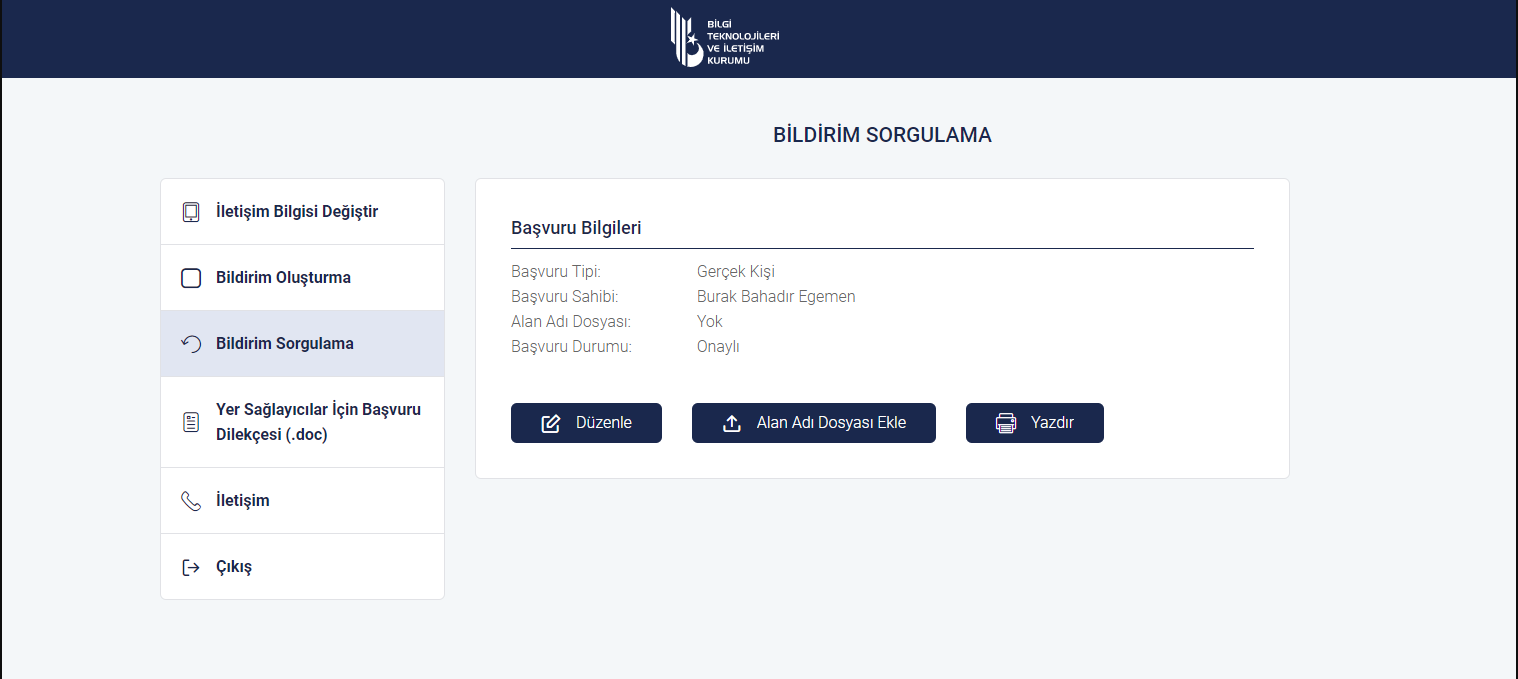This screenshot has width=1518, height=679.
Task: Click Alan Adı Dosyası Ekle button
Action: click(x=814, y=423)
